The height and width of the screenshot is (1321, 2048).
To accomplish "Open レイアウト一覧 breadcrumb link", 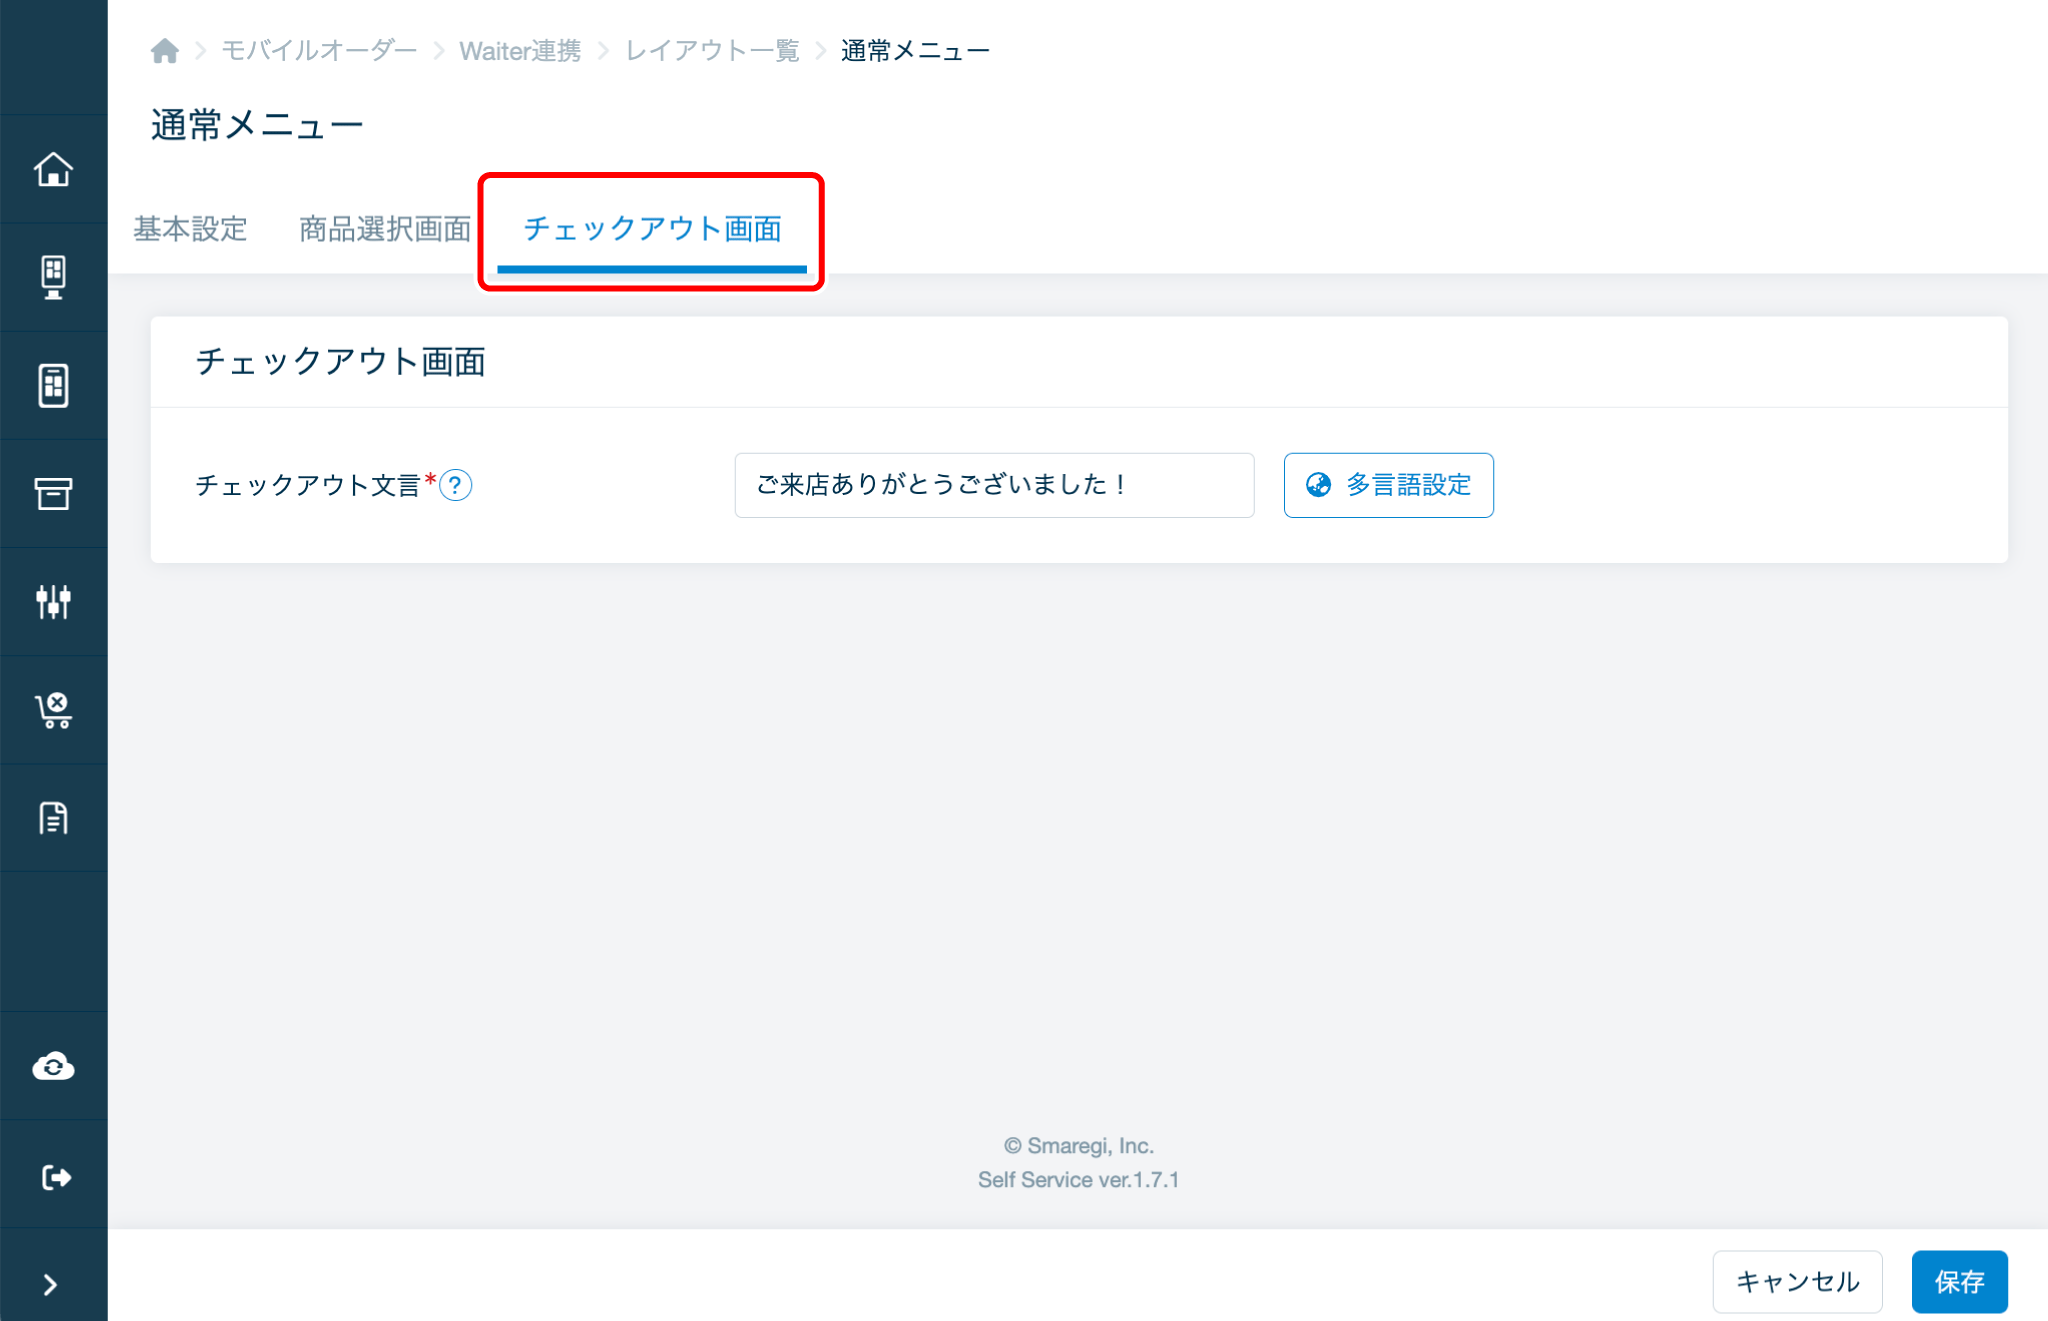I will [x=712, y=50].
